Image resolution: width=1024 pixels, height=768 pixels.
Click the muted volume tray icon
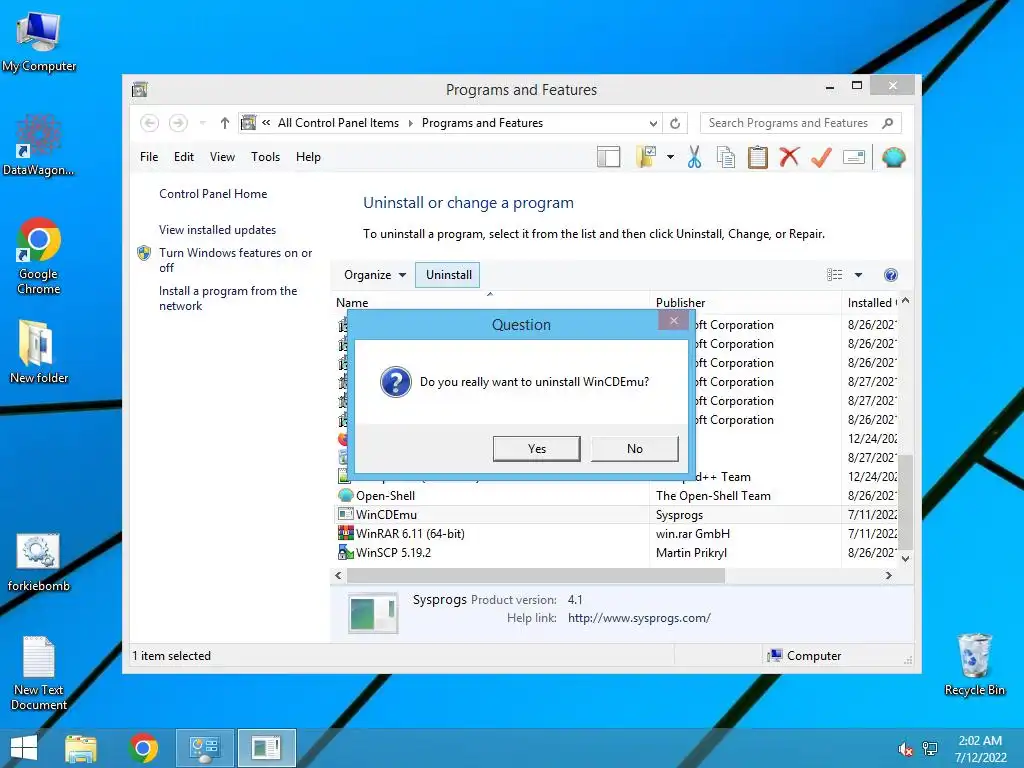pos(905,749)
